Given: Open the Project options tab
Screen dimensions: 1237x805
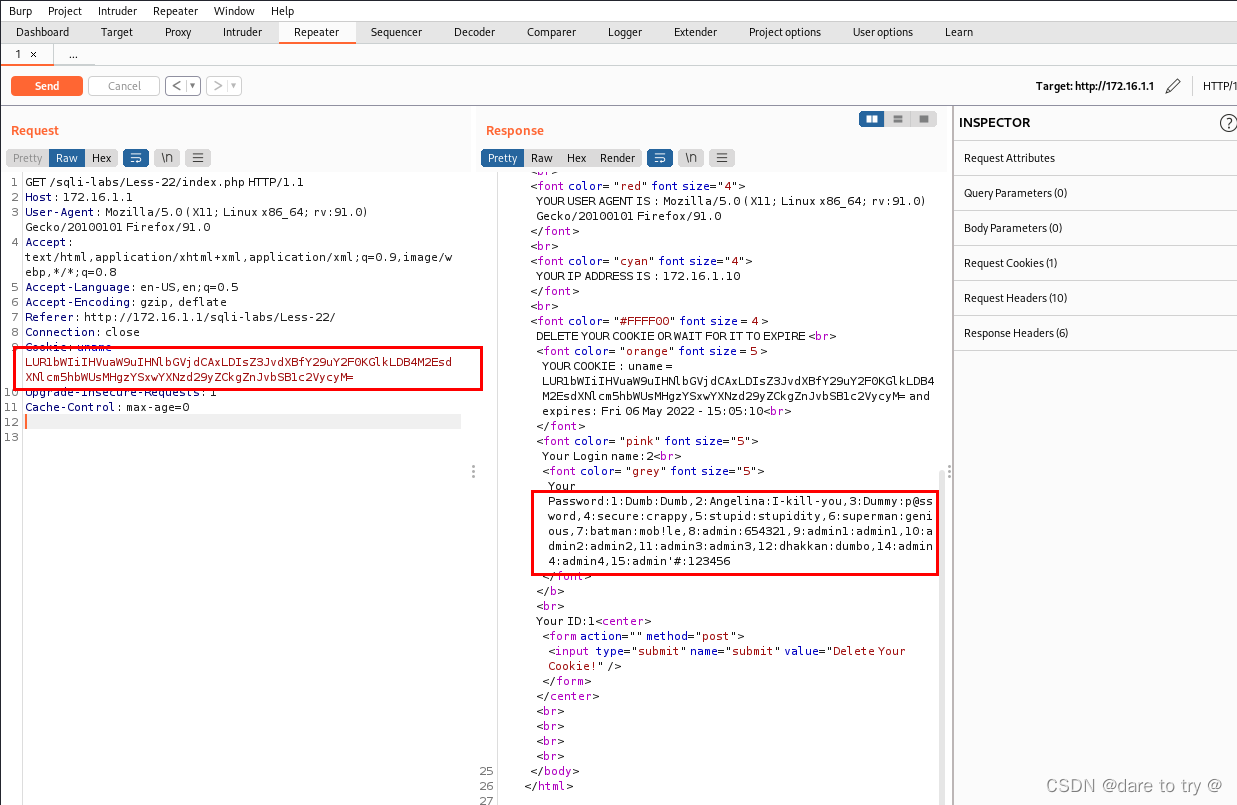Looking at the screenshot, I should point(785,32).
